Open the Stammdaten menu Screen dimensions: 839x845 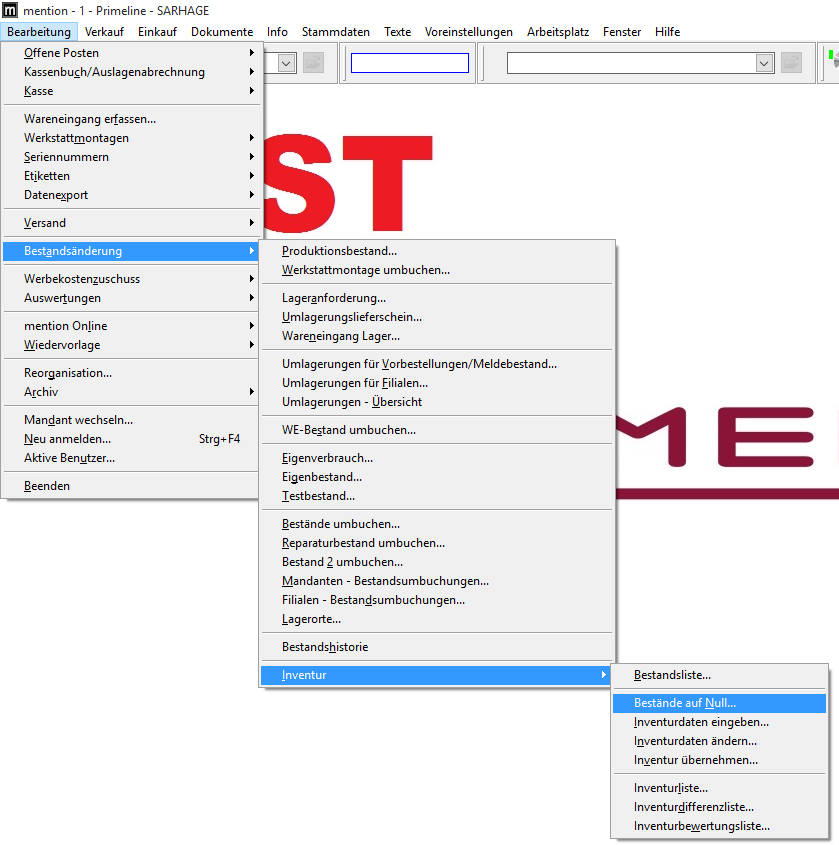click(x=335, y=31)
